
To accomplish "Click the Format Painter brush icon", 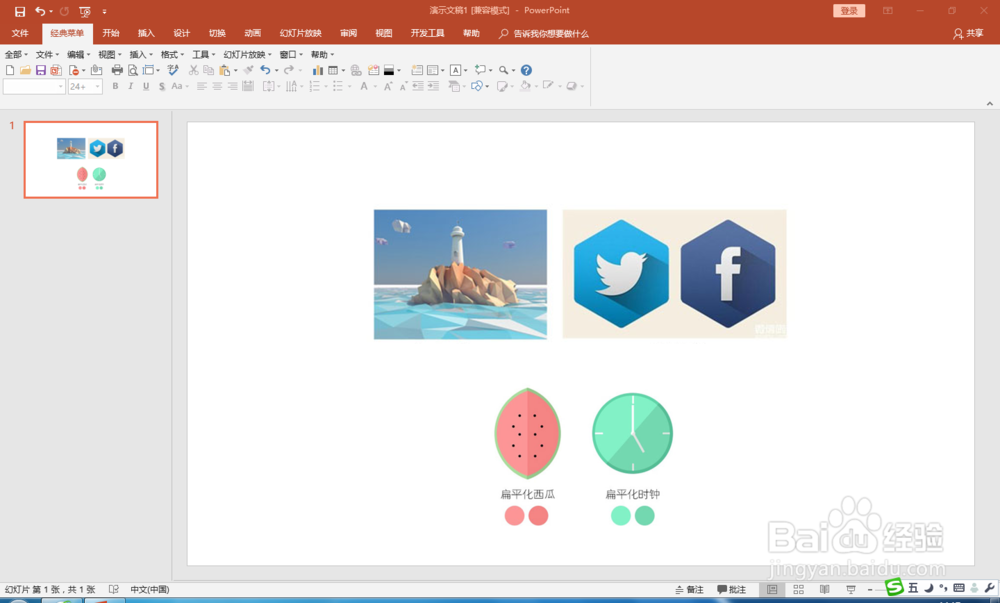I will pyautogui.click(x=249, y=70).
